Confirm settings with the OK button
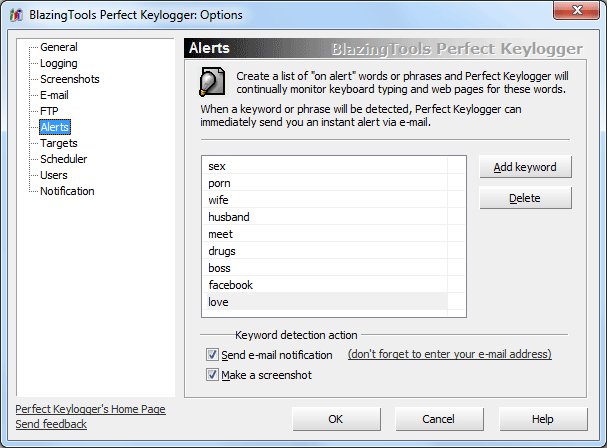This screenshot has width=607, height=448. [336, 419]
